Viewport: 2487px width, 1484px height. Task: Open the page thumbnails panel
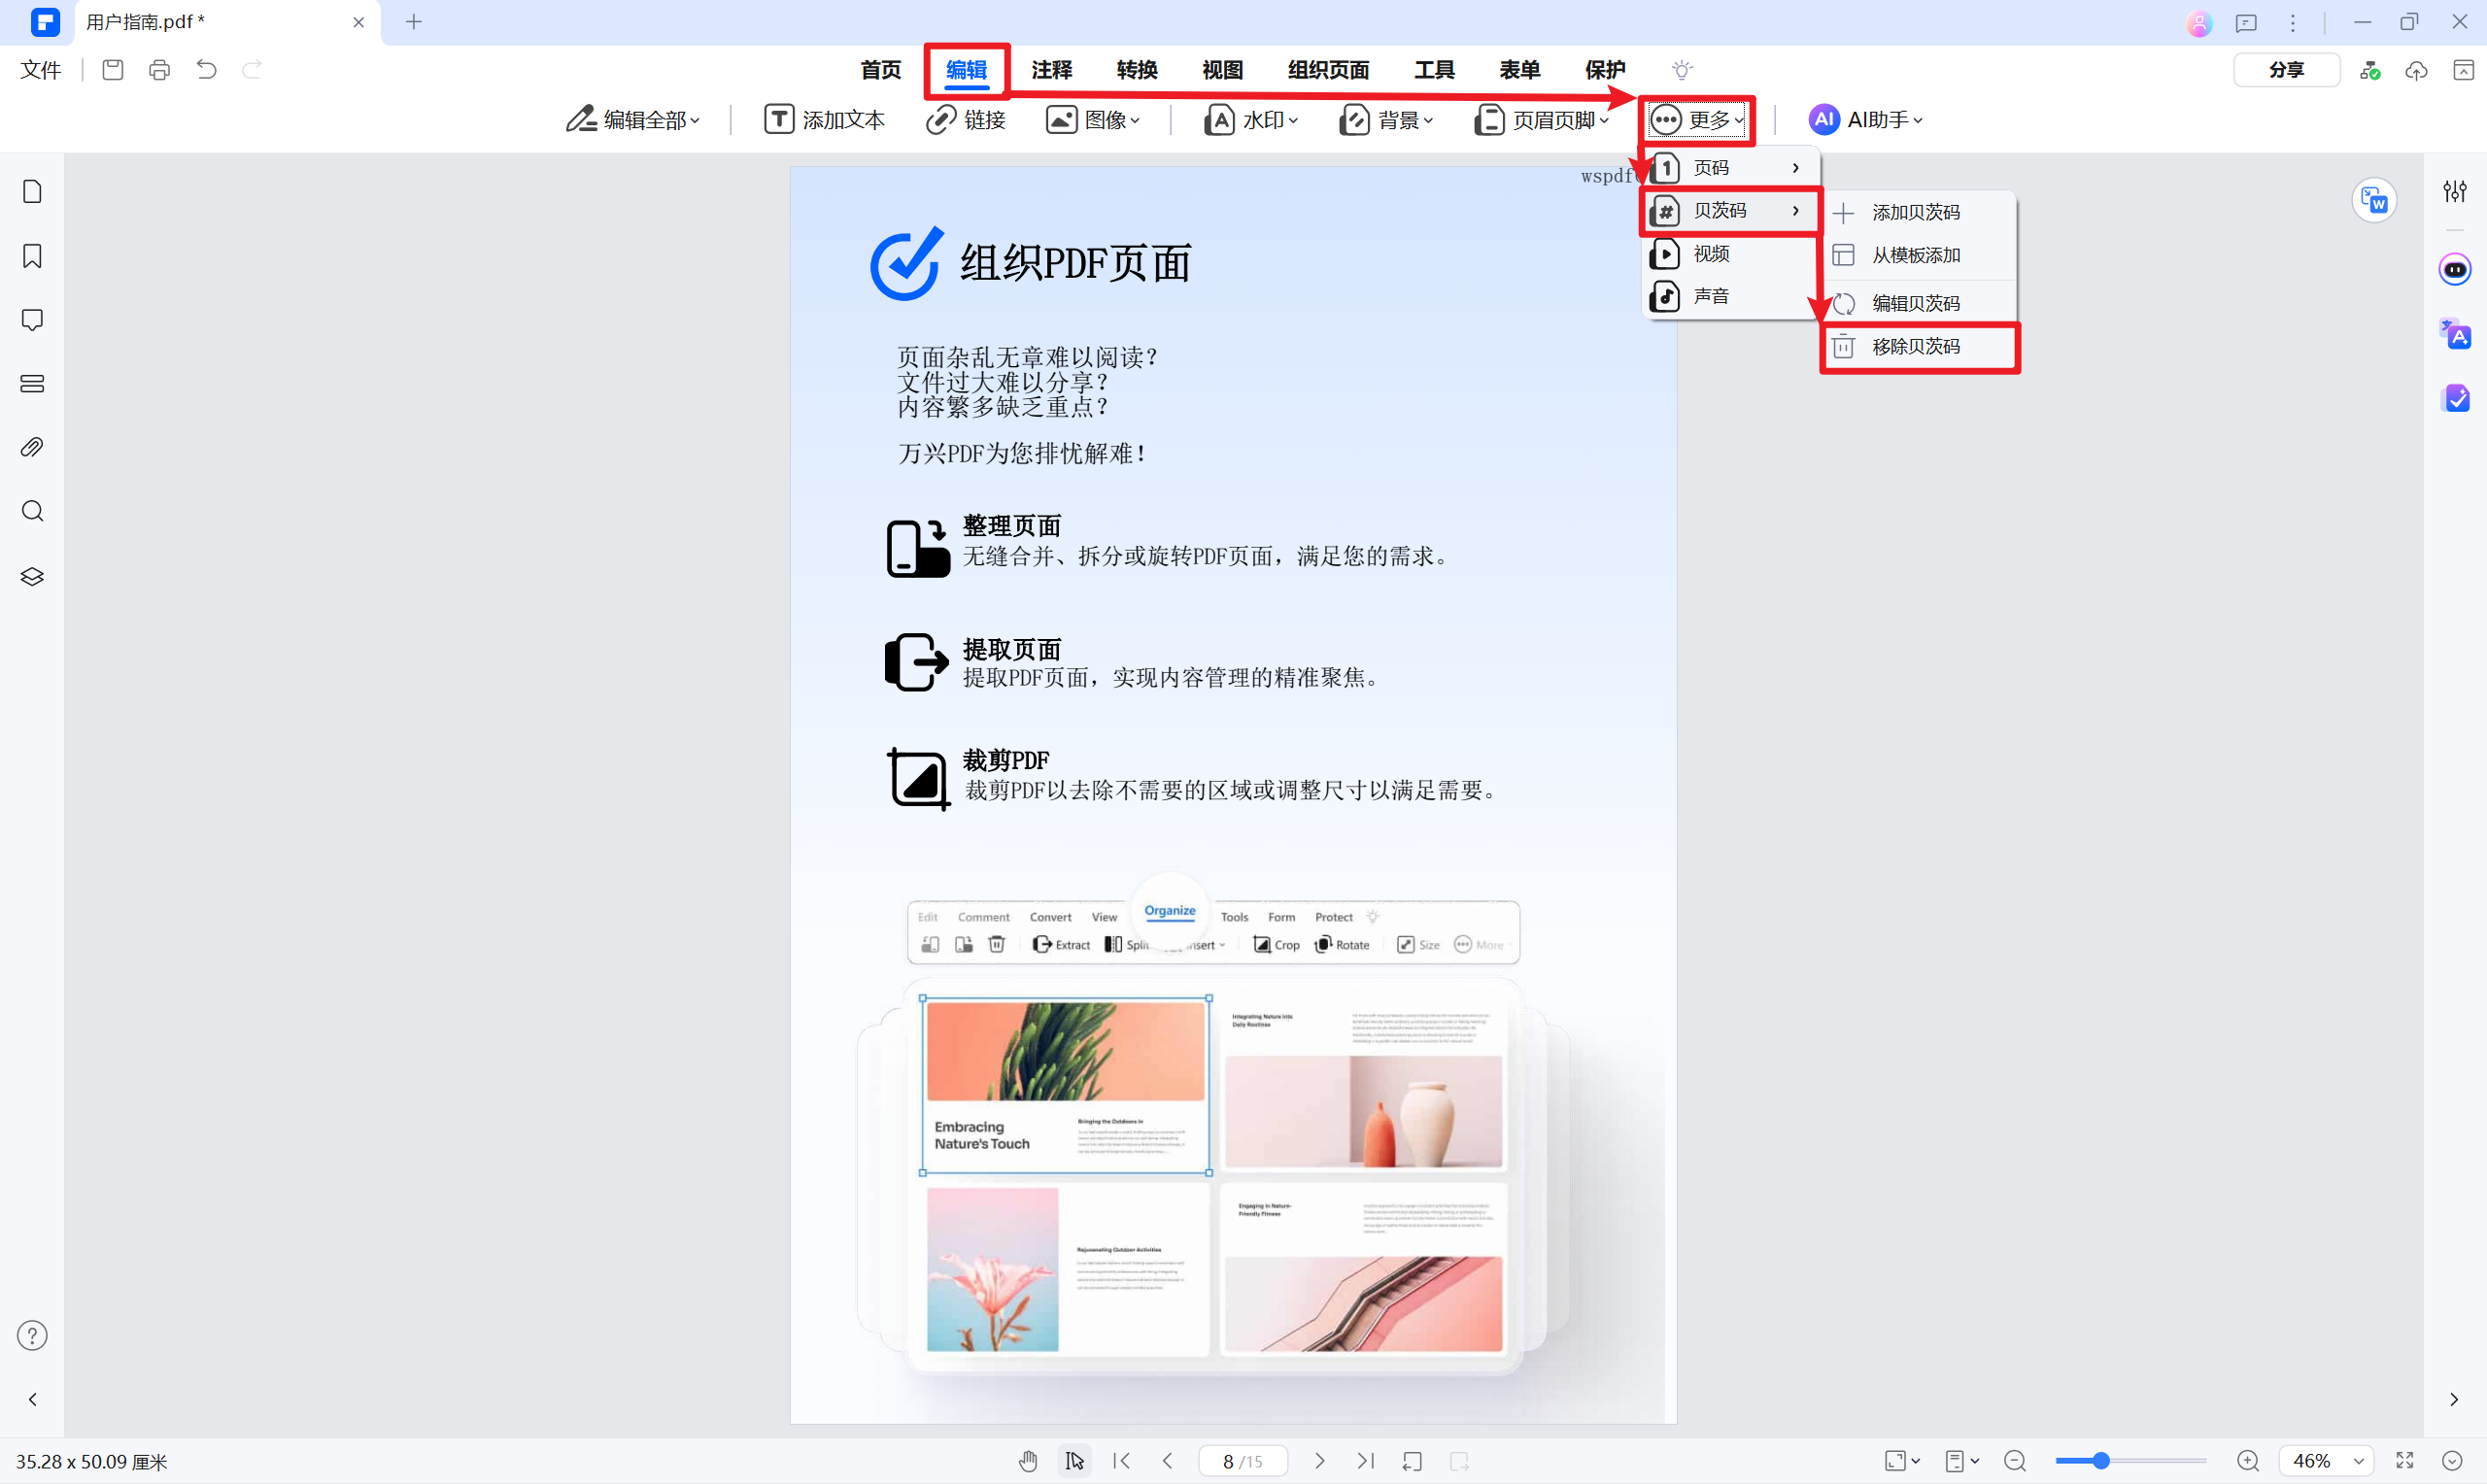coord(31,190)
